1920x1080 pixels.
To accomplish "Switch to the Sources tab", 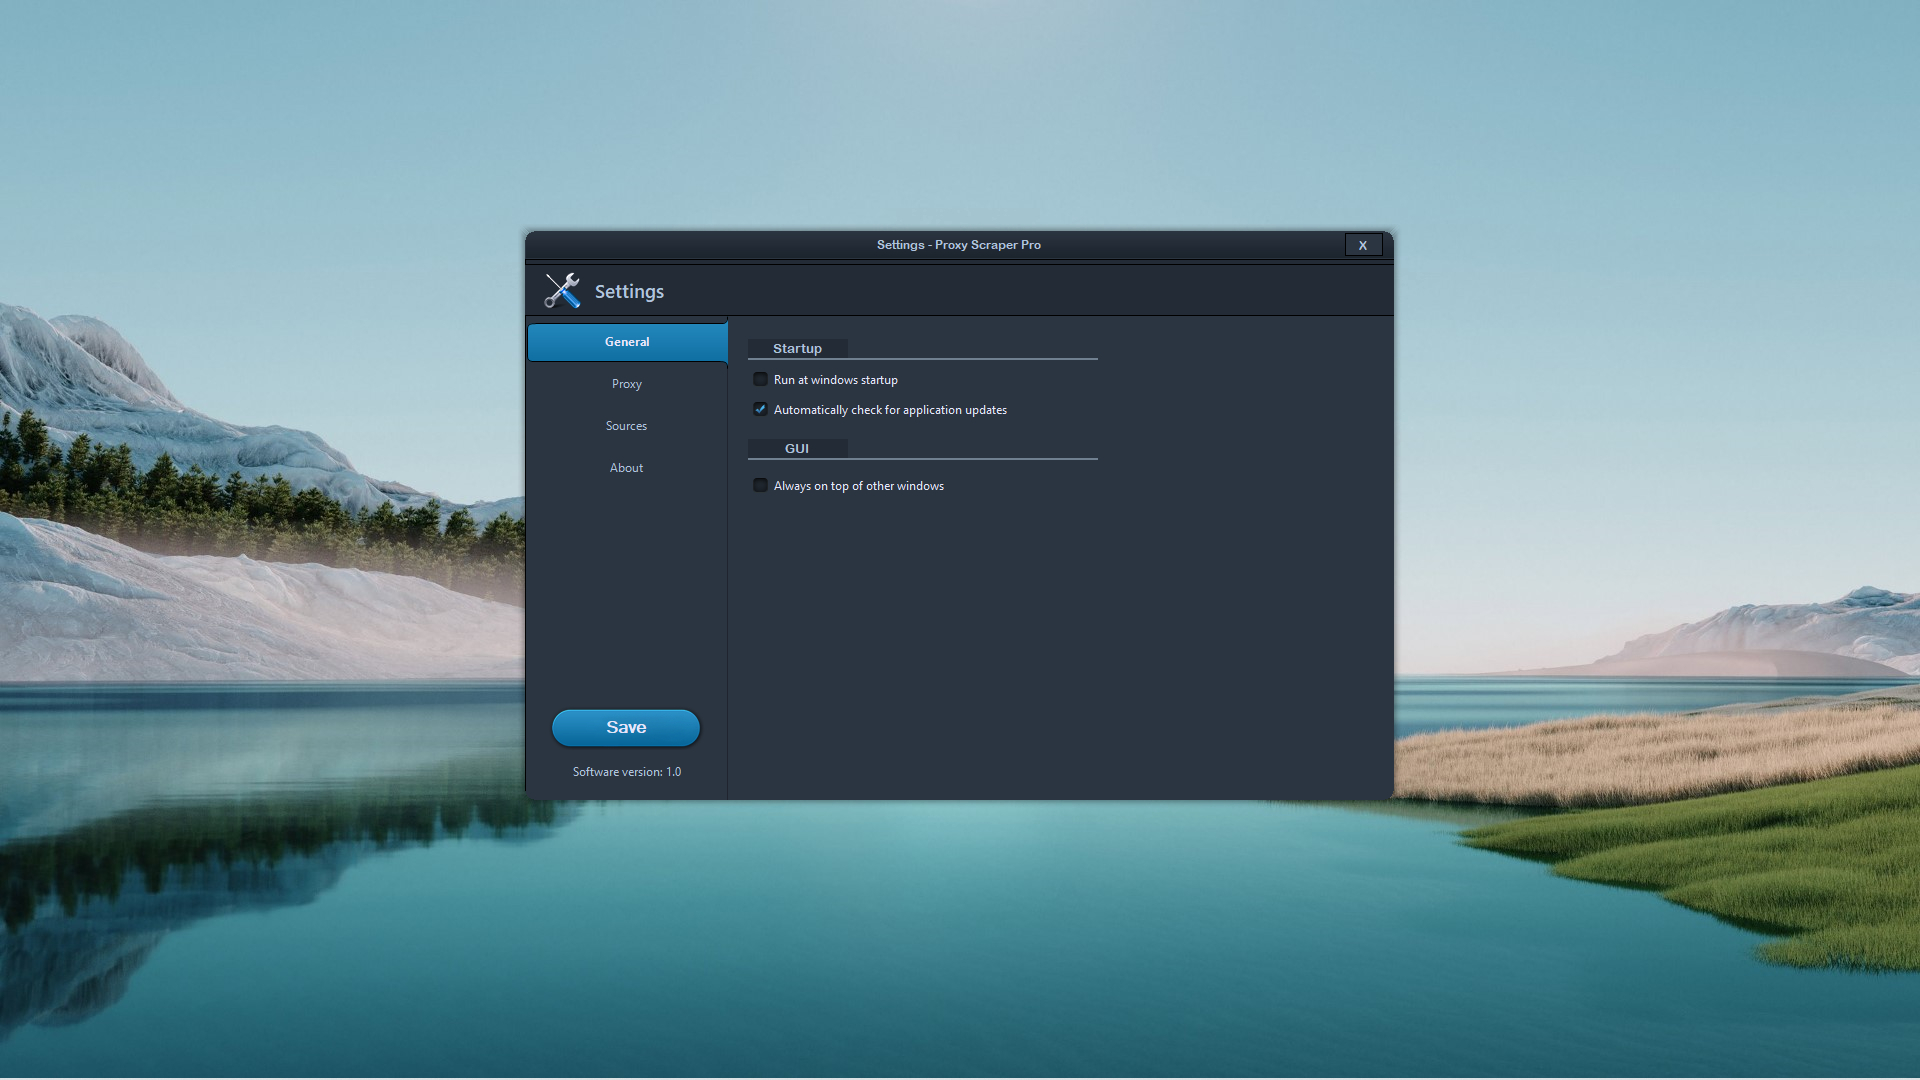I will (x=627, y=426).
